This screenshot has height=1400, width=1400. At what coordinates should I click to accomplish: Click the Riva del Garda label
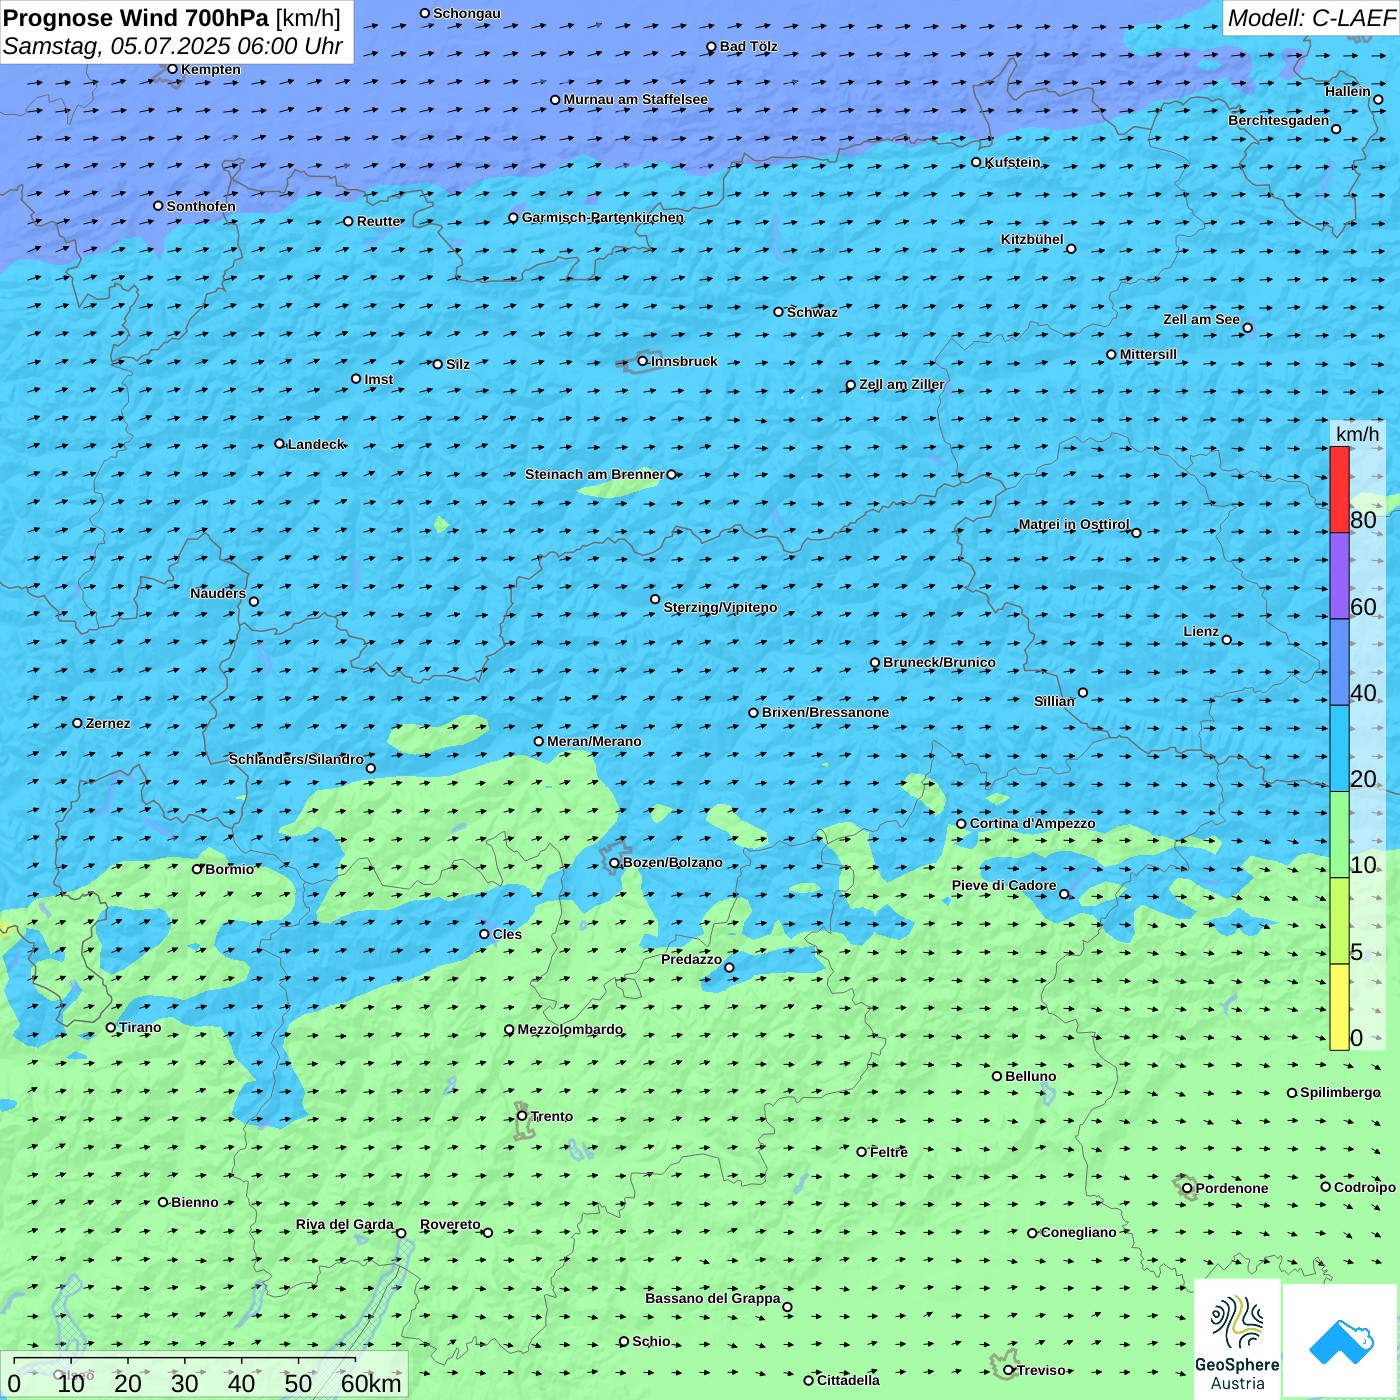345,1224
